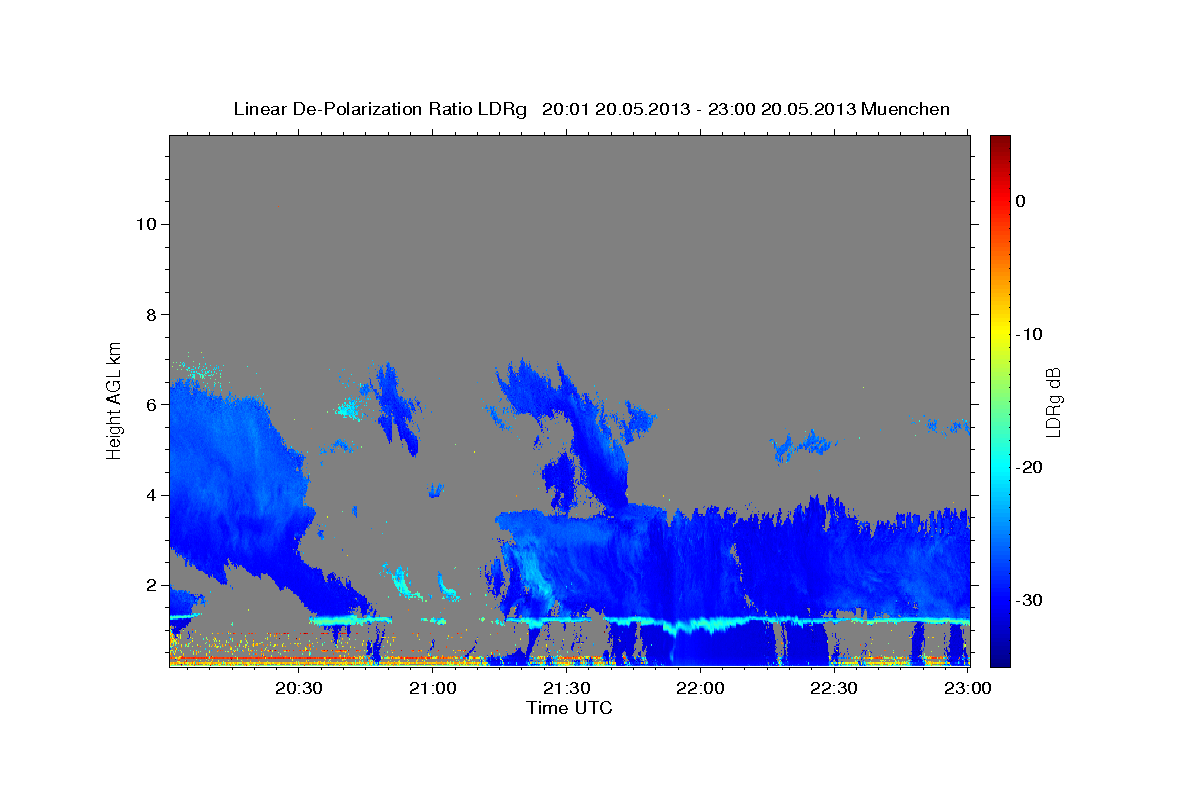Click the plot title 'Linear De-Polarization Ratio LDRg'
Viewport: 1200px width, 800px height.
point(380,109)
